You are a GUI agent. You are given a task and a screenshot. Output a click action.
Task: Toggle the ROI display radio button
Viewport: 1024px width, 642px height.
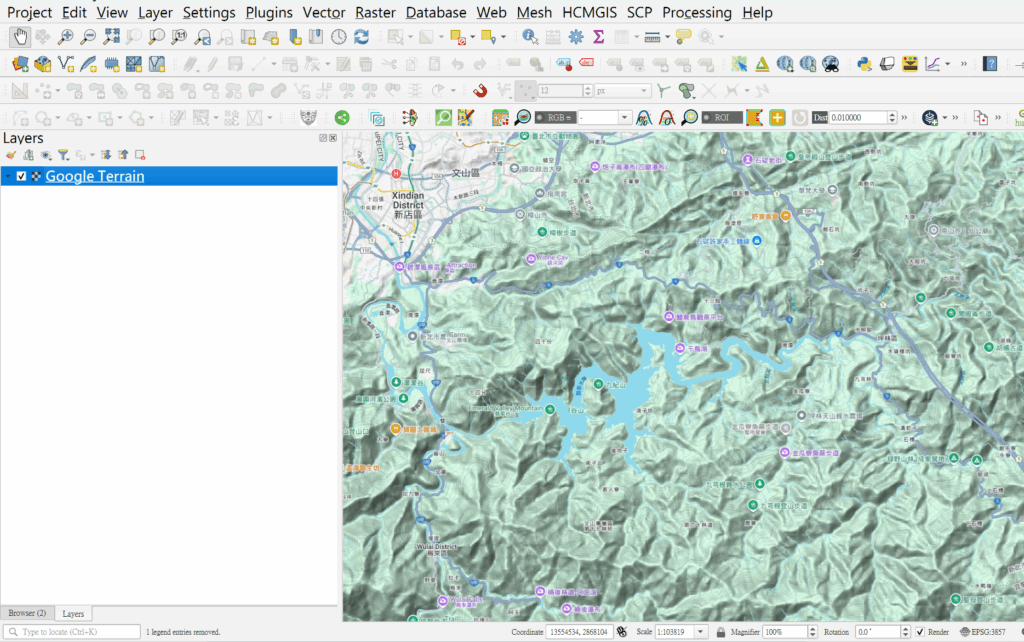pos(707,118)
